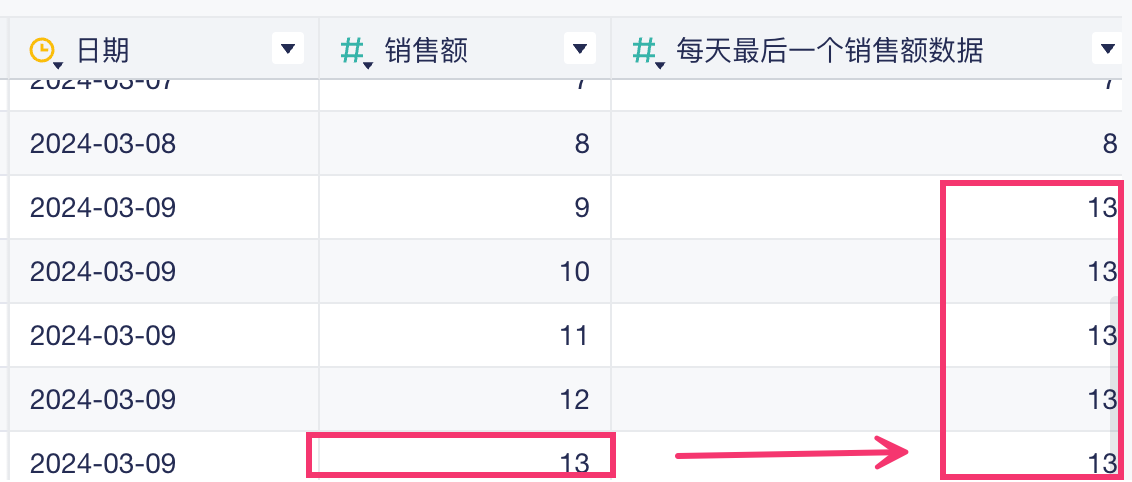Open the 日期 column dropdown arrow
Image resolution: width=1132 pixels, height=482 pixels.
pyautogui.click(x=288, y=48)
